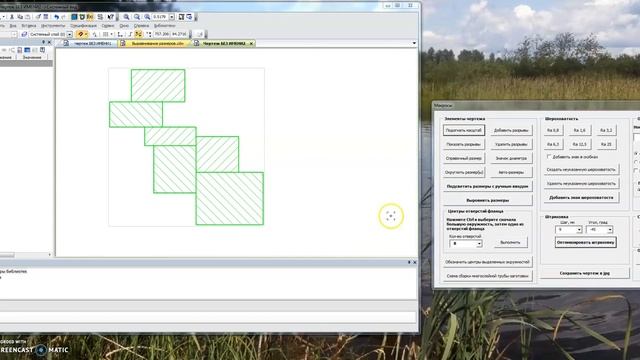Click the zoom-by-frame magnifier icon left of the other magnifiers
Viewport: 640px width, 360px height.
[x=126, y=17]
